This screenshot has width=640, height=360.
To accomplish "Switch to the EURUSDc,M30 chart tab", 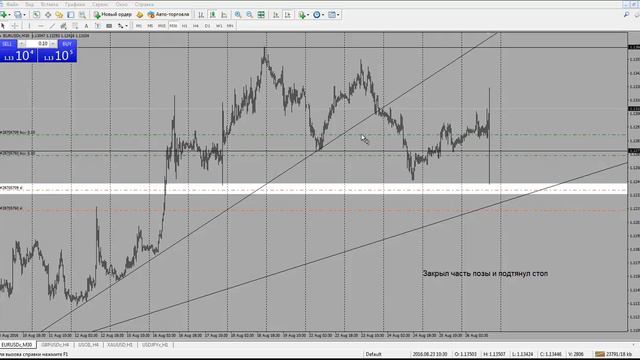I will tap(17, 345).
